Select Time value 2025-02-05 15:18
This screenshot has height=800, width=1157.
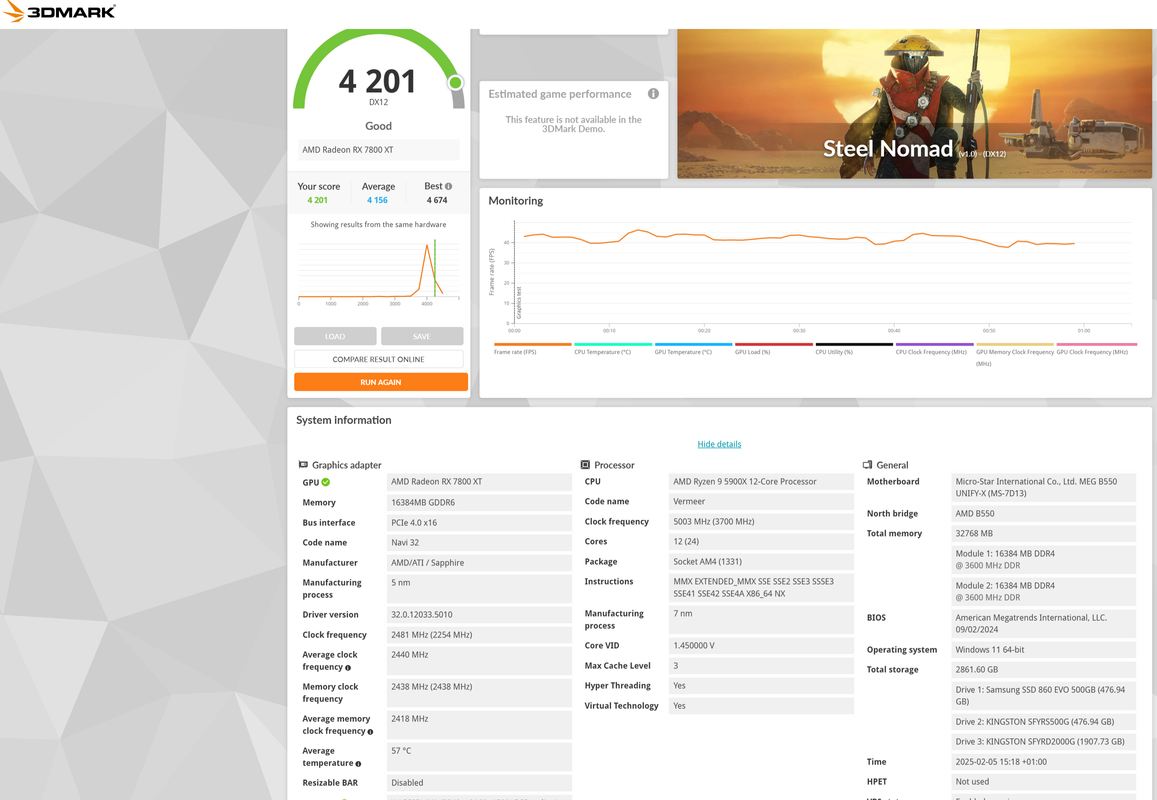point(1043,762)
